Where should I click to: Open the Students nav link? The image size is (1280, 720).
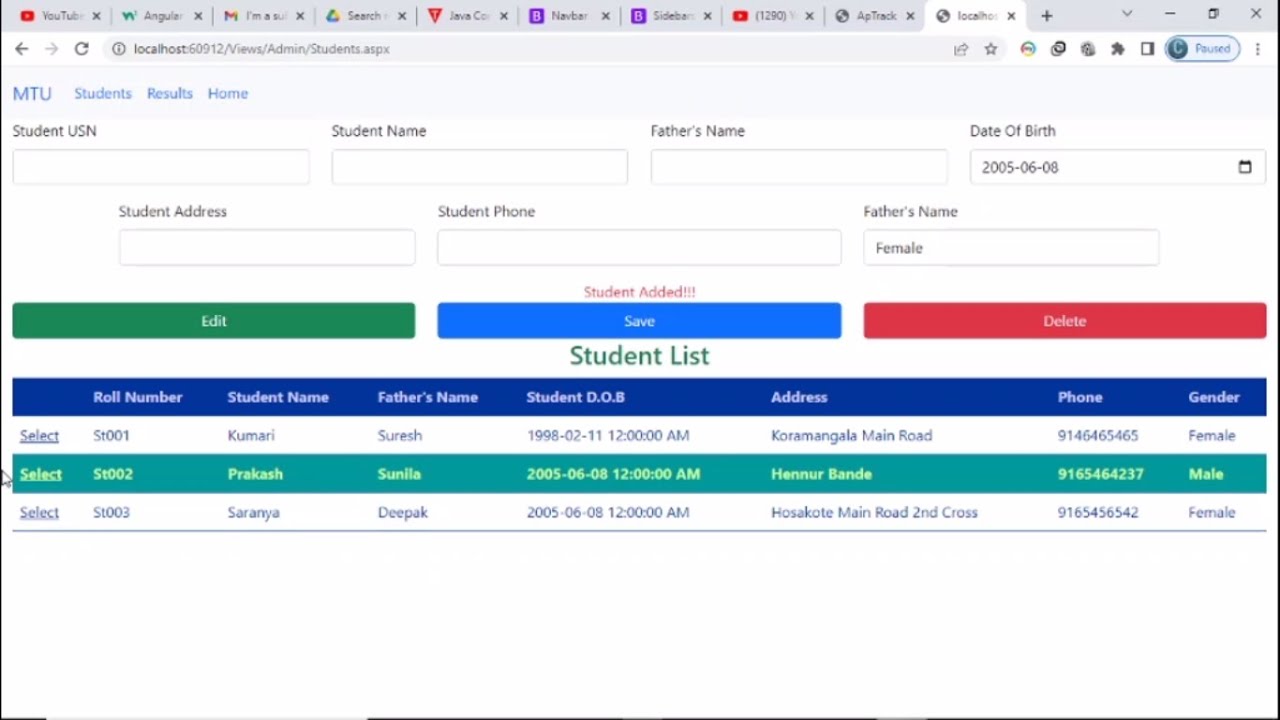pos(102,93)
